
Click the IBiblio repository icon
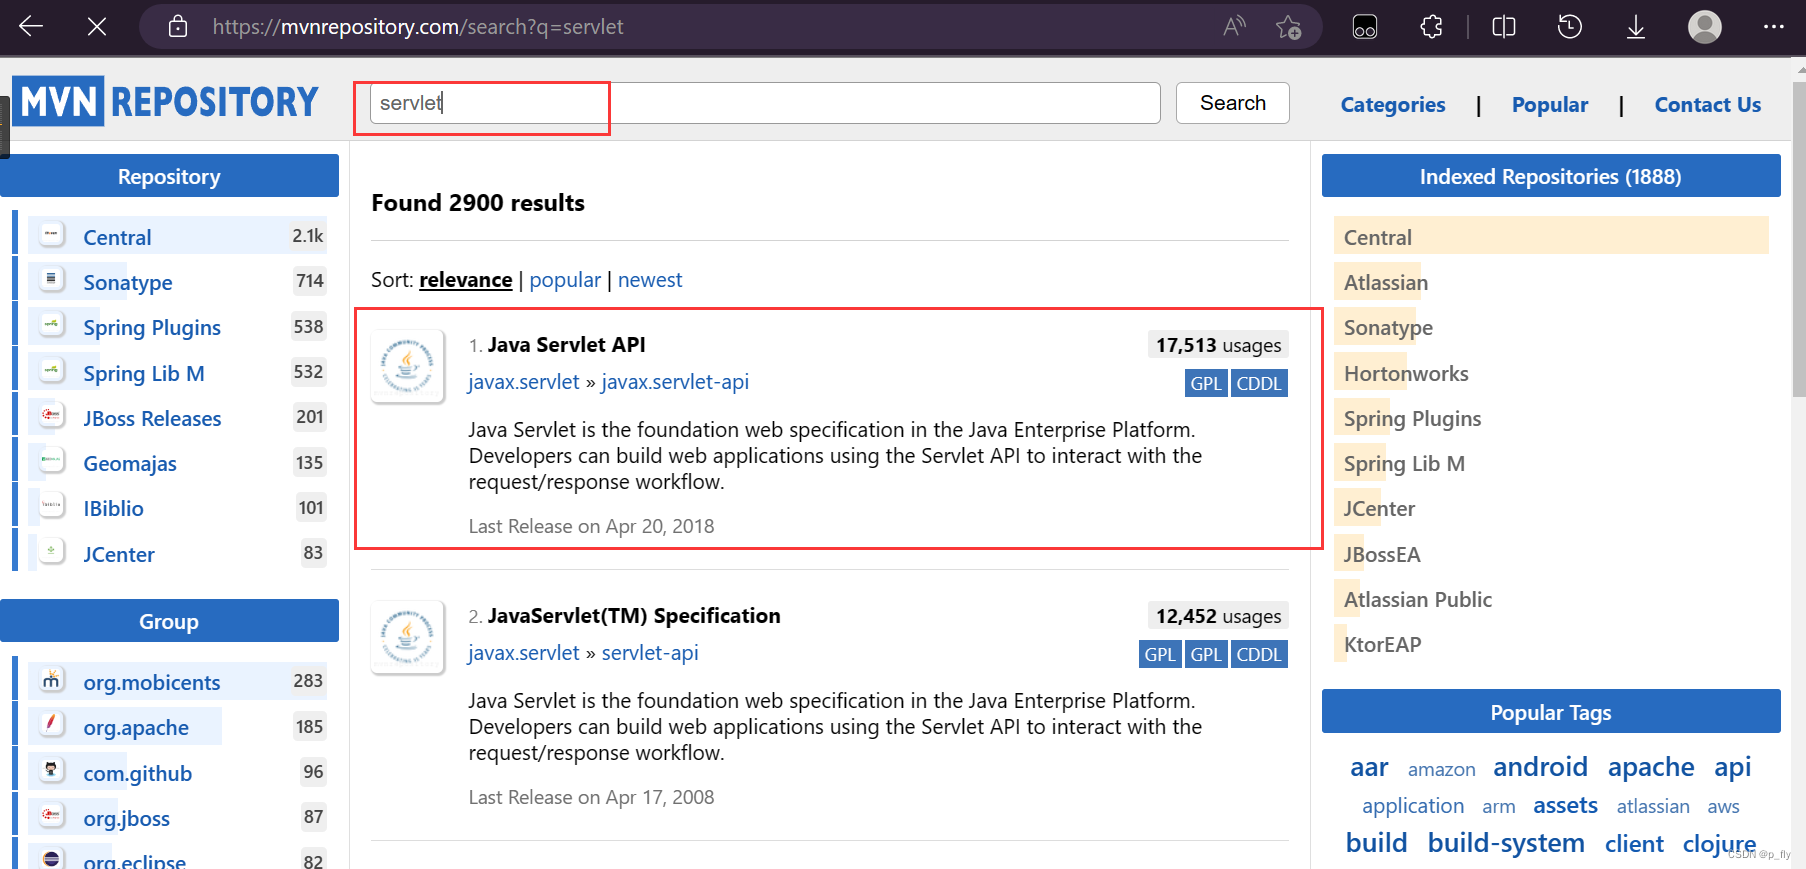click(51, 505)
